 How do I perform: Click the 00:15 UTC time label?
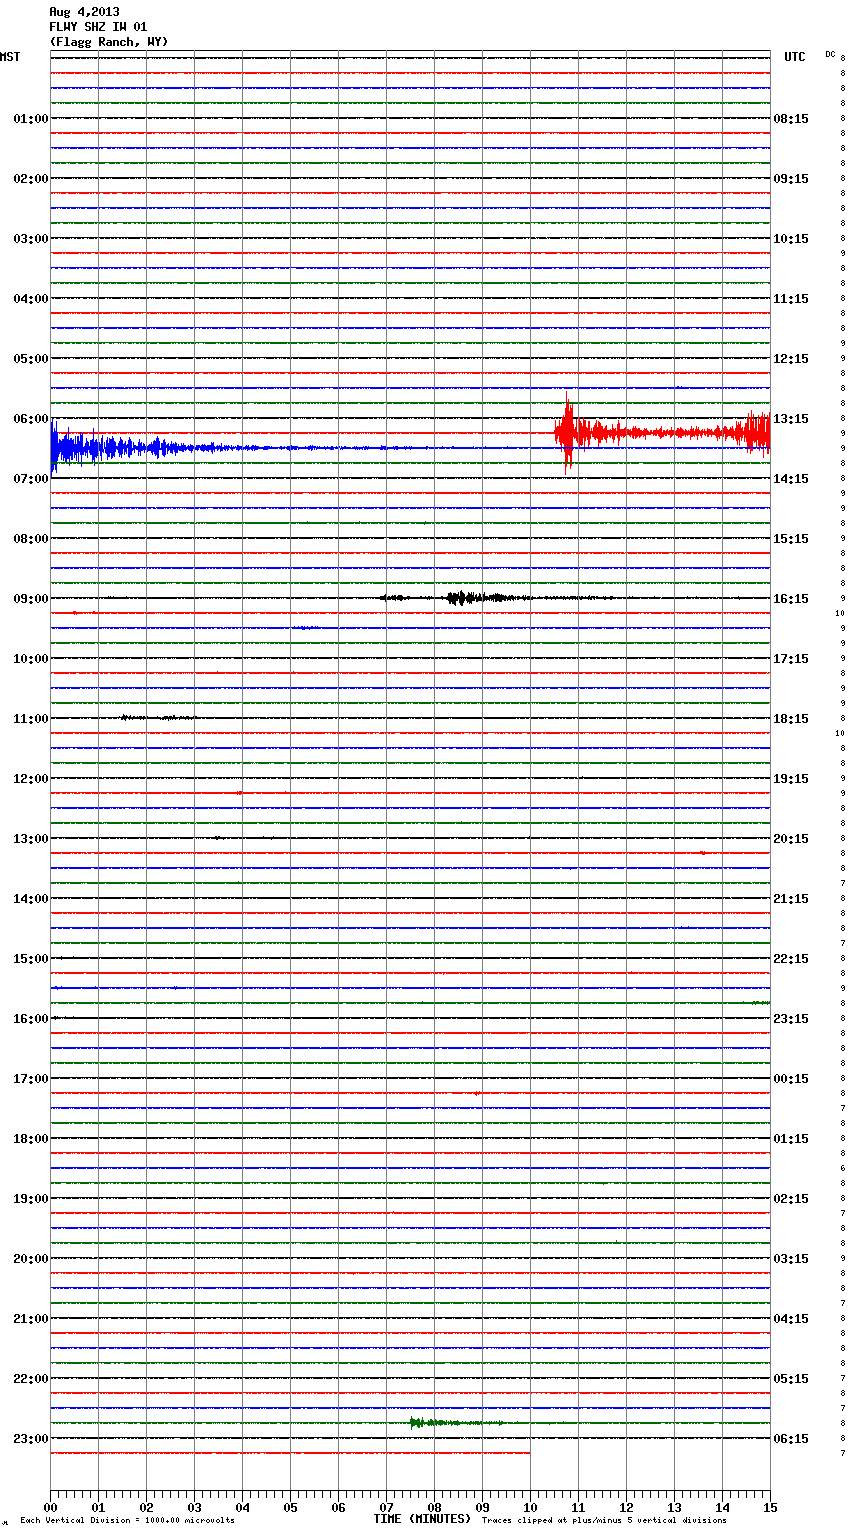791,1079
